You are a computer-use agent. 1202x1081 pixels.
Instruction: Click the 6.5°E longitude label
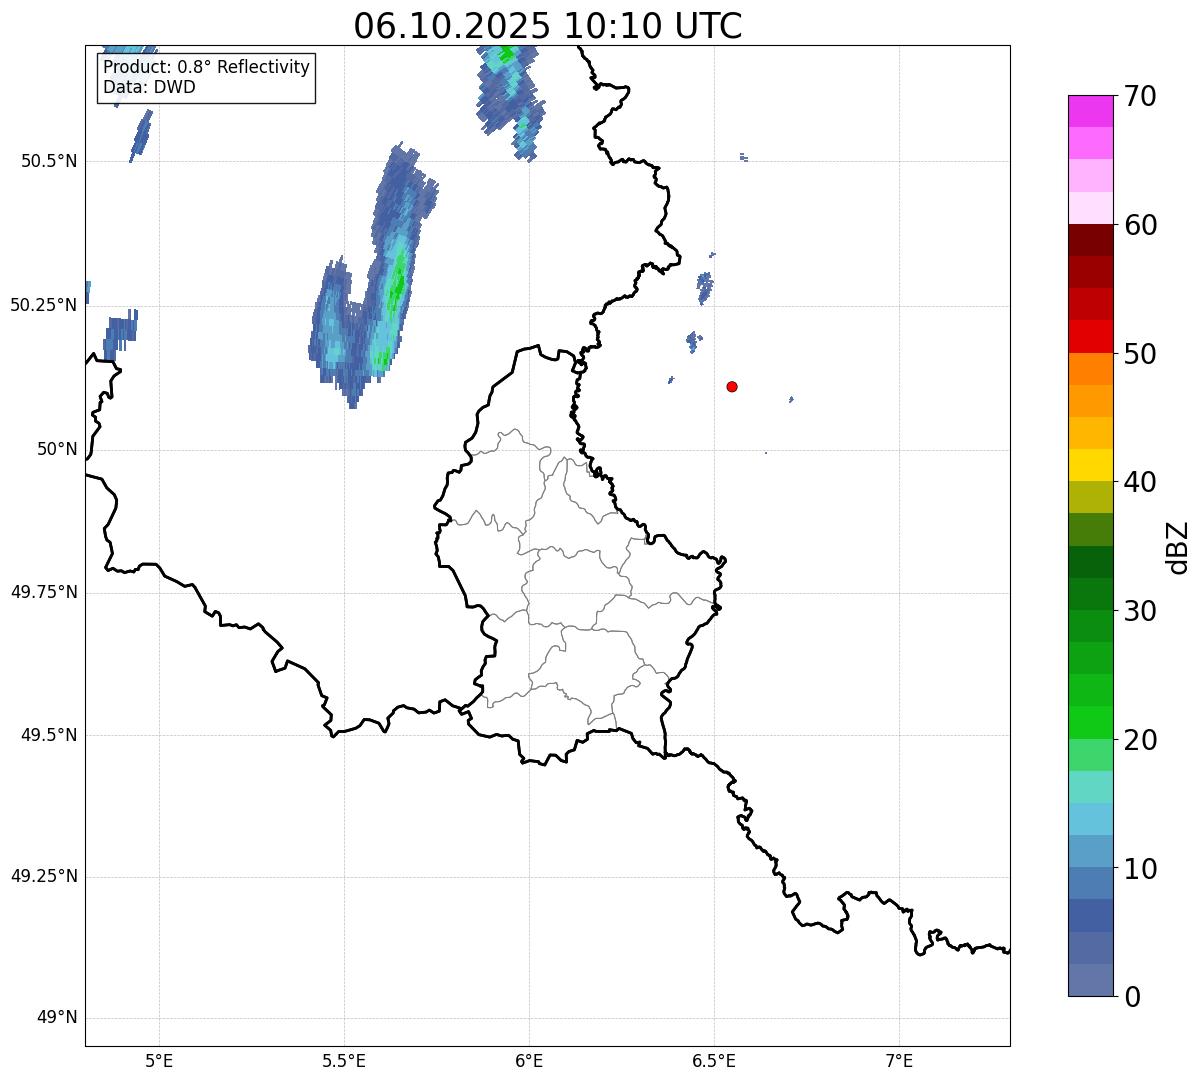tap(714, 1061)
